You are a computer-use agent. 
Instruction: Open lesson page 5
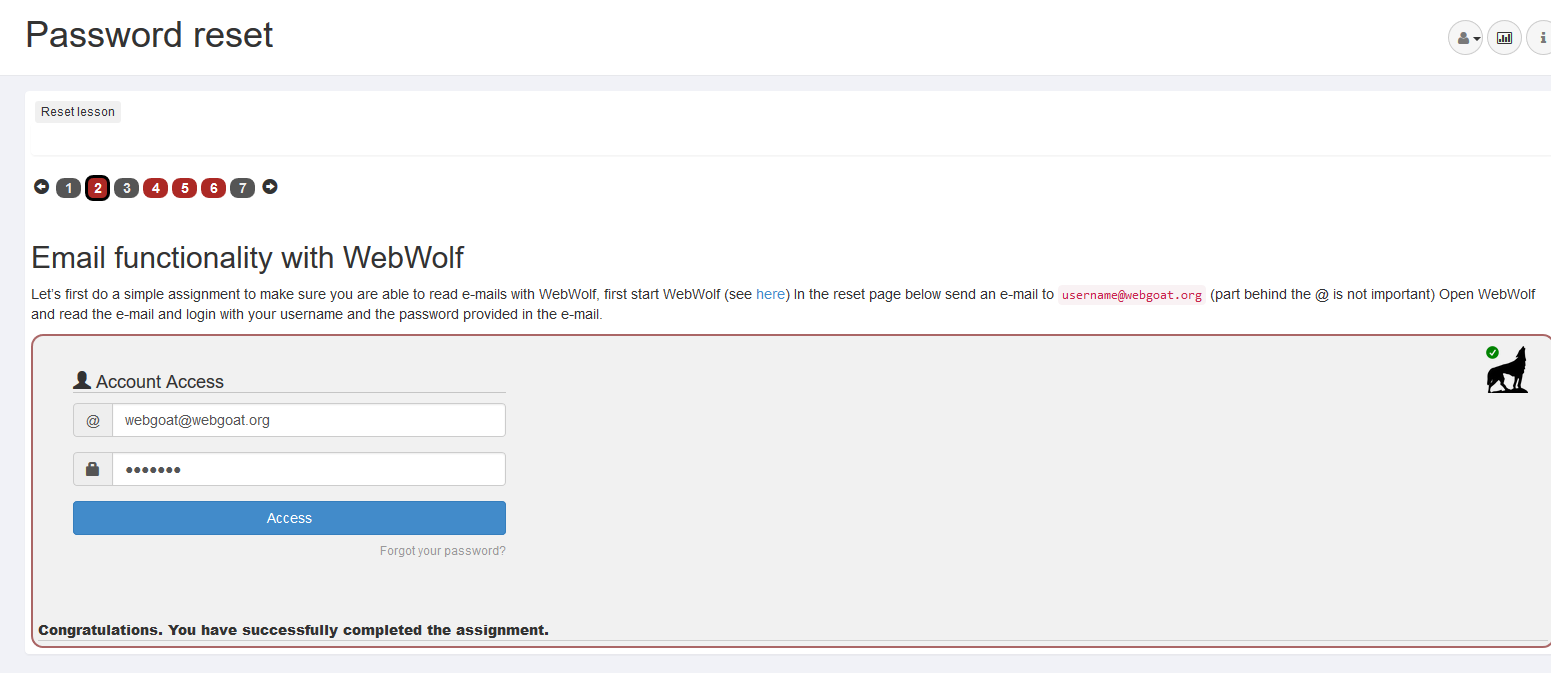tap(184, 188)
